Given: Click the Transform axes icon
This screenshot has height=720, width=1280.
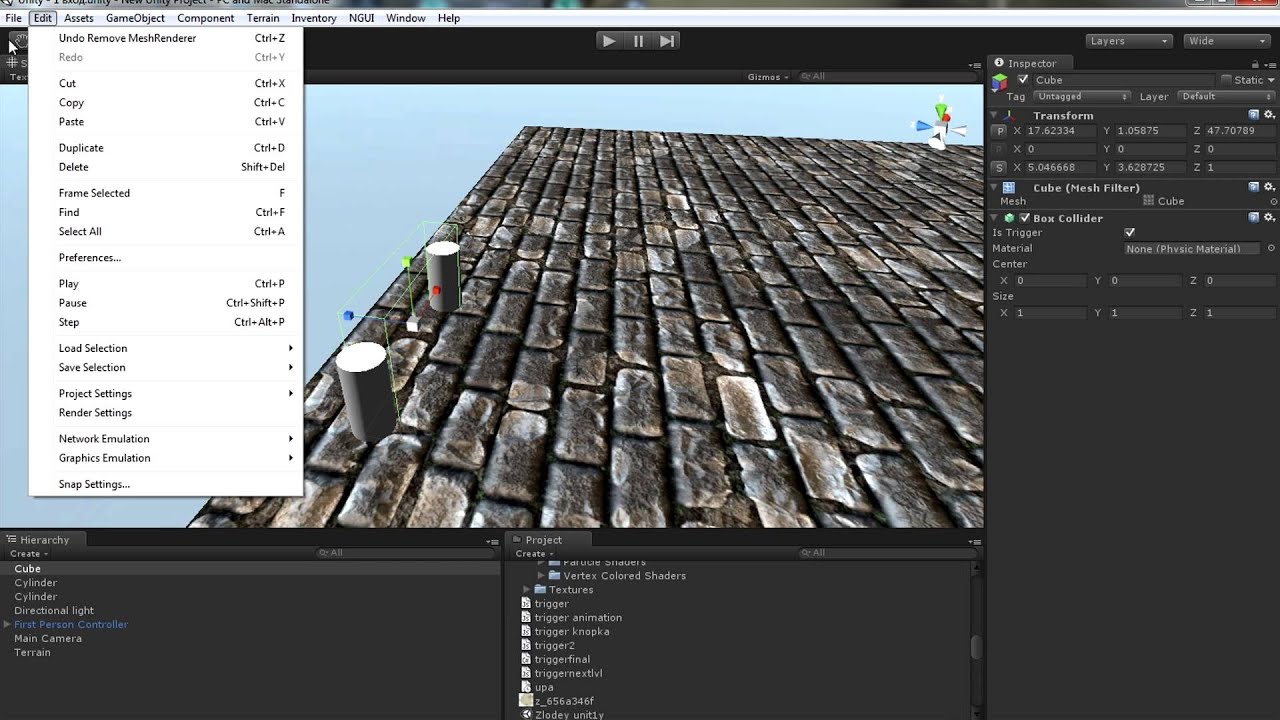Looking at the screenshot, I should click(x=1009, y=115).
